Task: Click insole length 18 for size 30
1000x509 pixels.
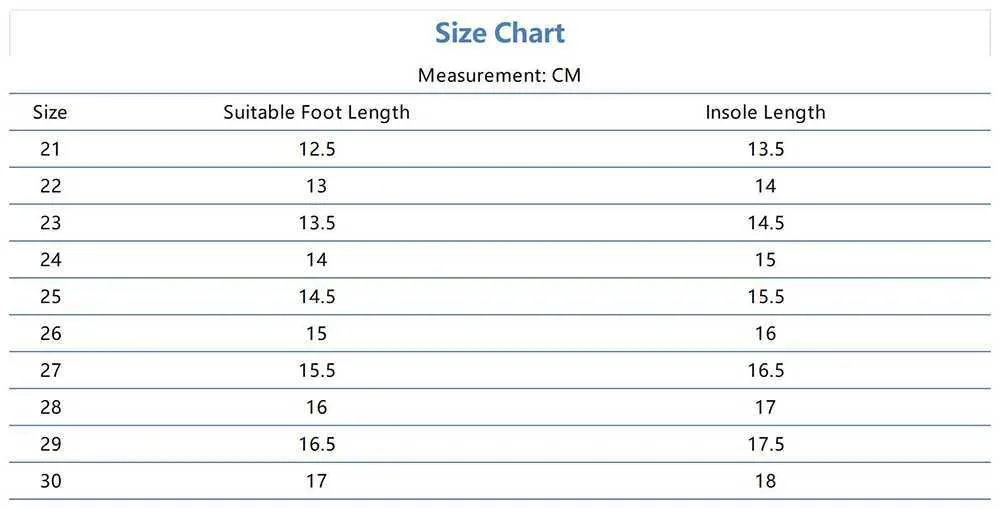Action: pyautogui.click(x=765, y=481)
